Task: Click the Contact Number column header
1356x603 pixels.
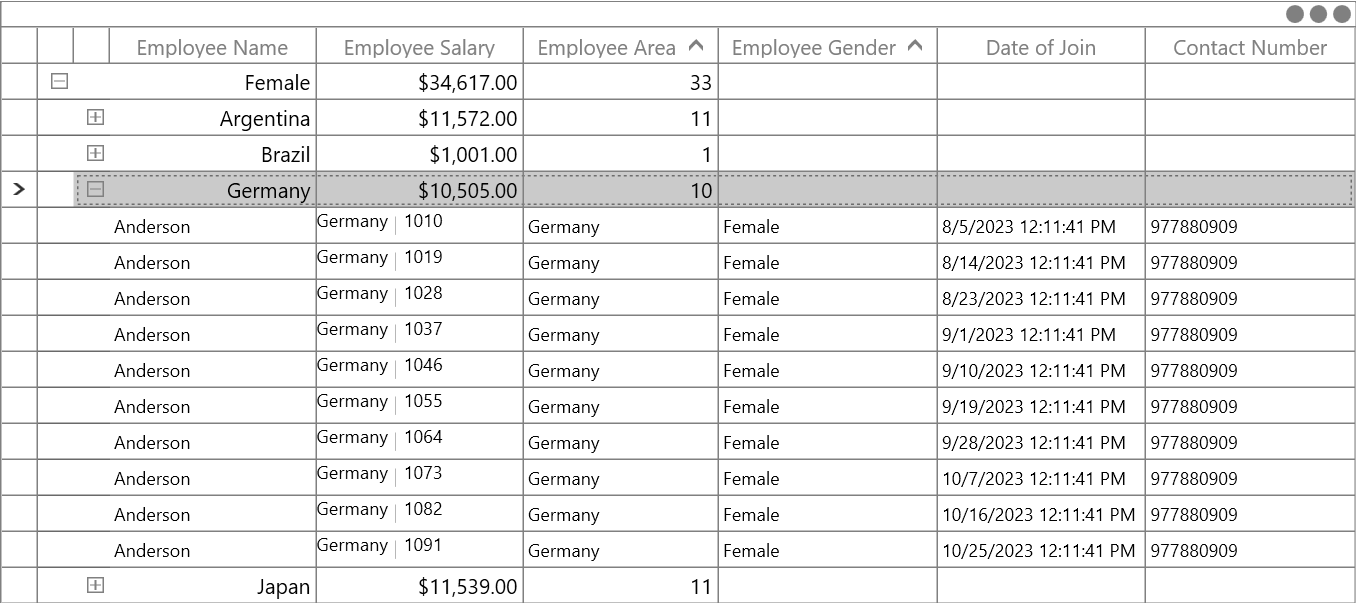Action: click(1250, 47)
